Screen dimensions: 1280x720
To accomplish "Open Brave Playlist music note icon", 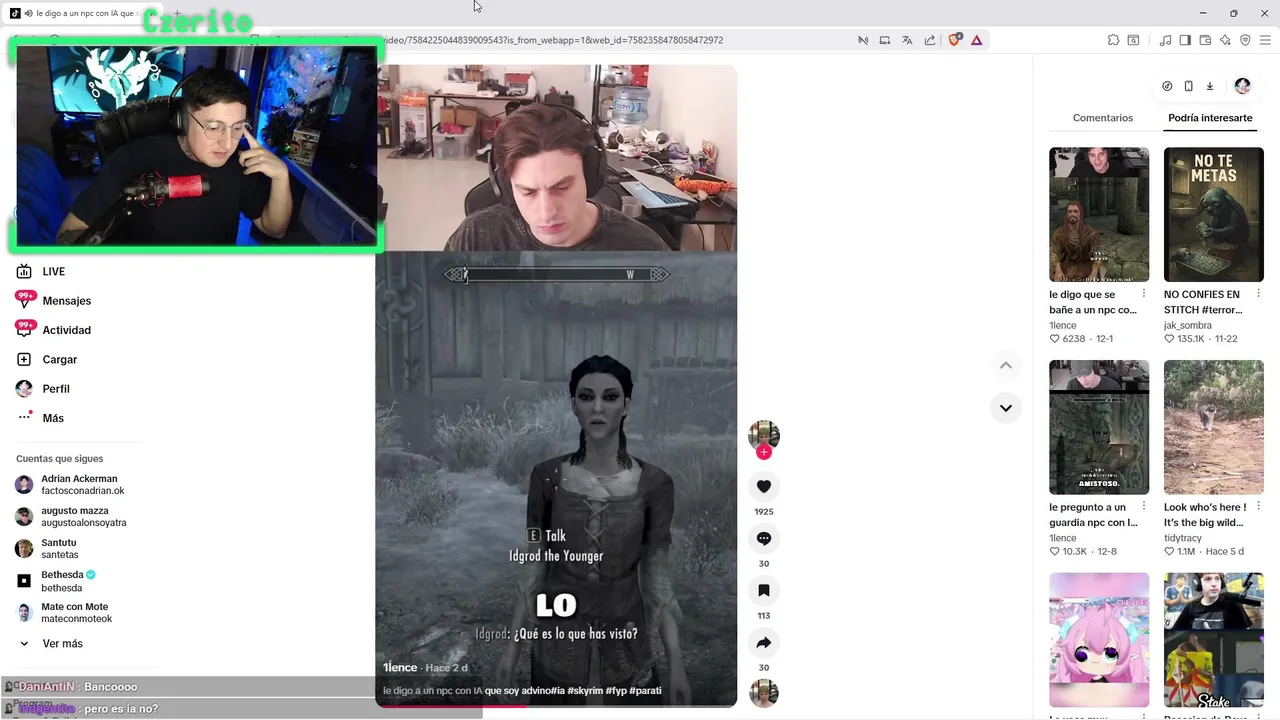I will coord(1165,40).
